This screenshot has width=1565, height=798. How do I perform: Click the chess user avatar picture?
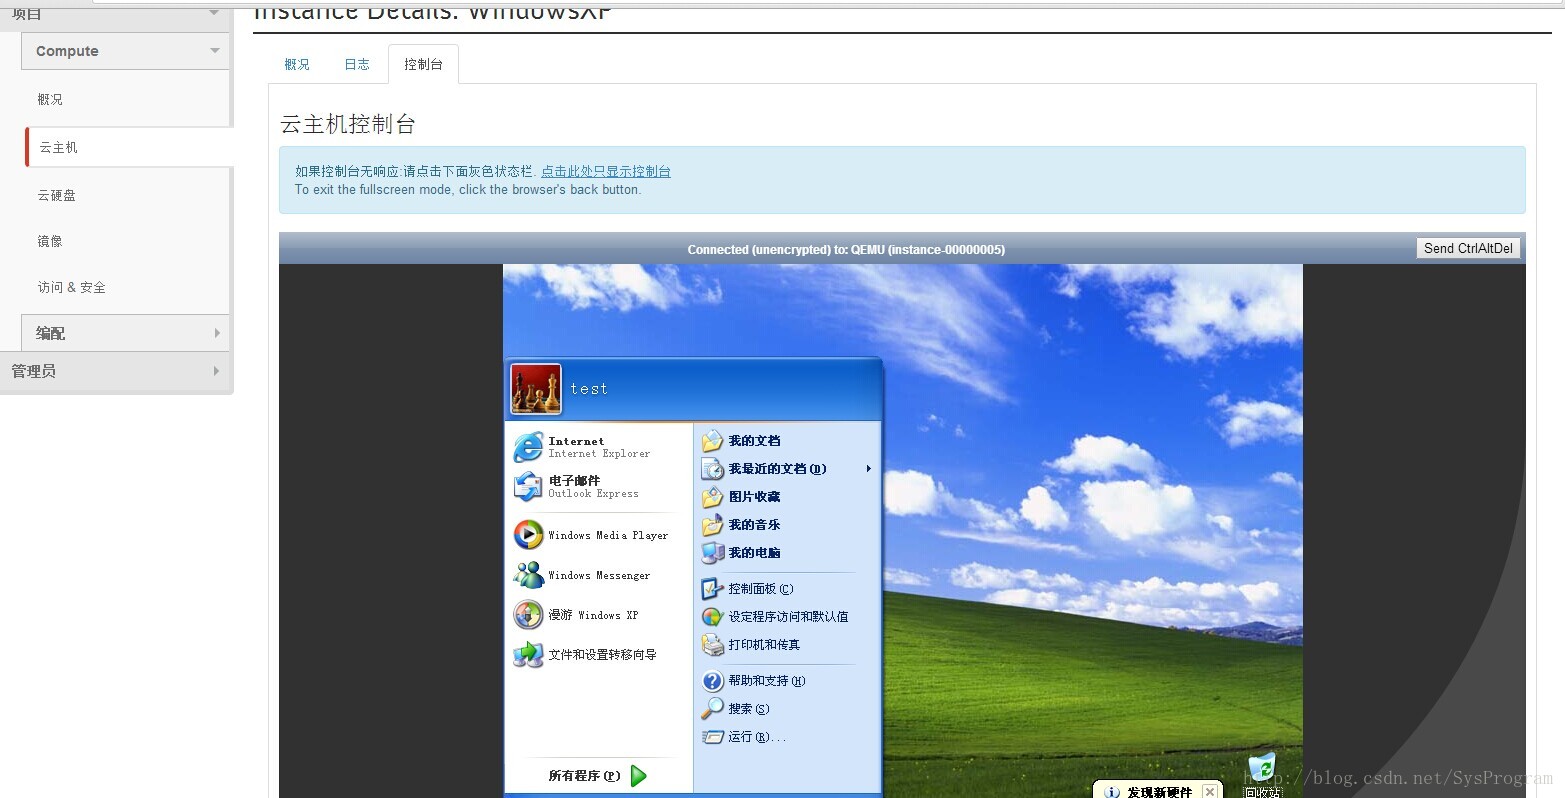(x=536, y=389)
